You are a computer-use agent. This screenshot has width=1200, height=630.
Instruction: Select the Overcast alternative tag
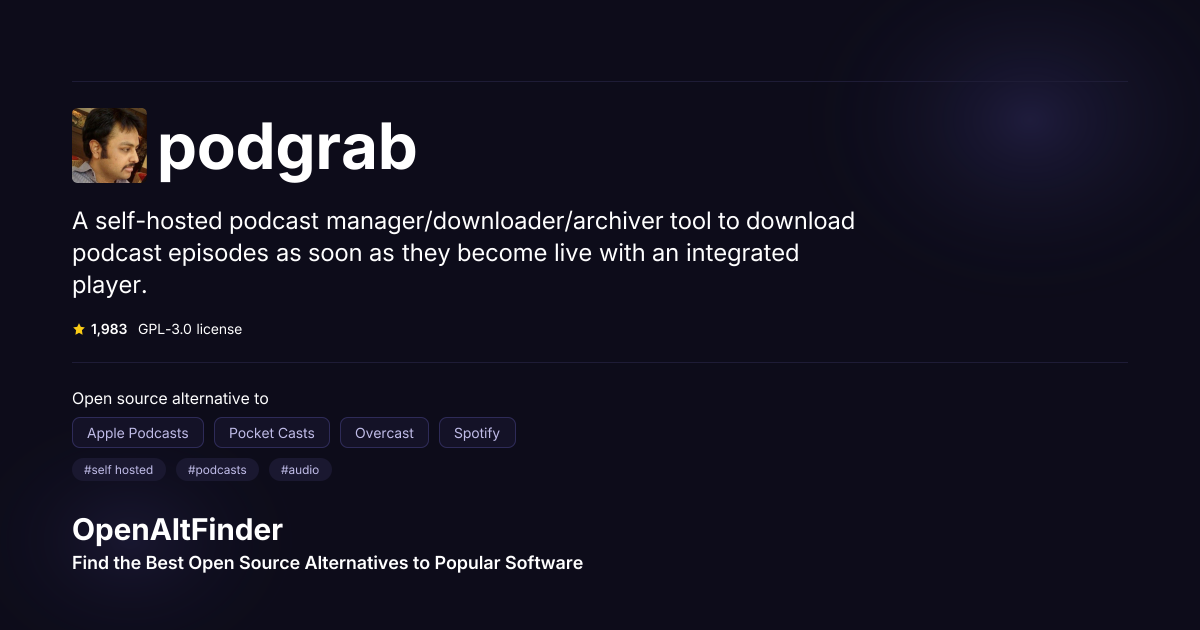[x=384, y=433]
